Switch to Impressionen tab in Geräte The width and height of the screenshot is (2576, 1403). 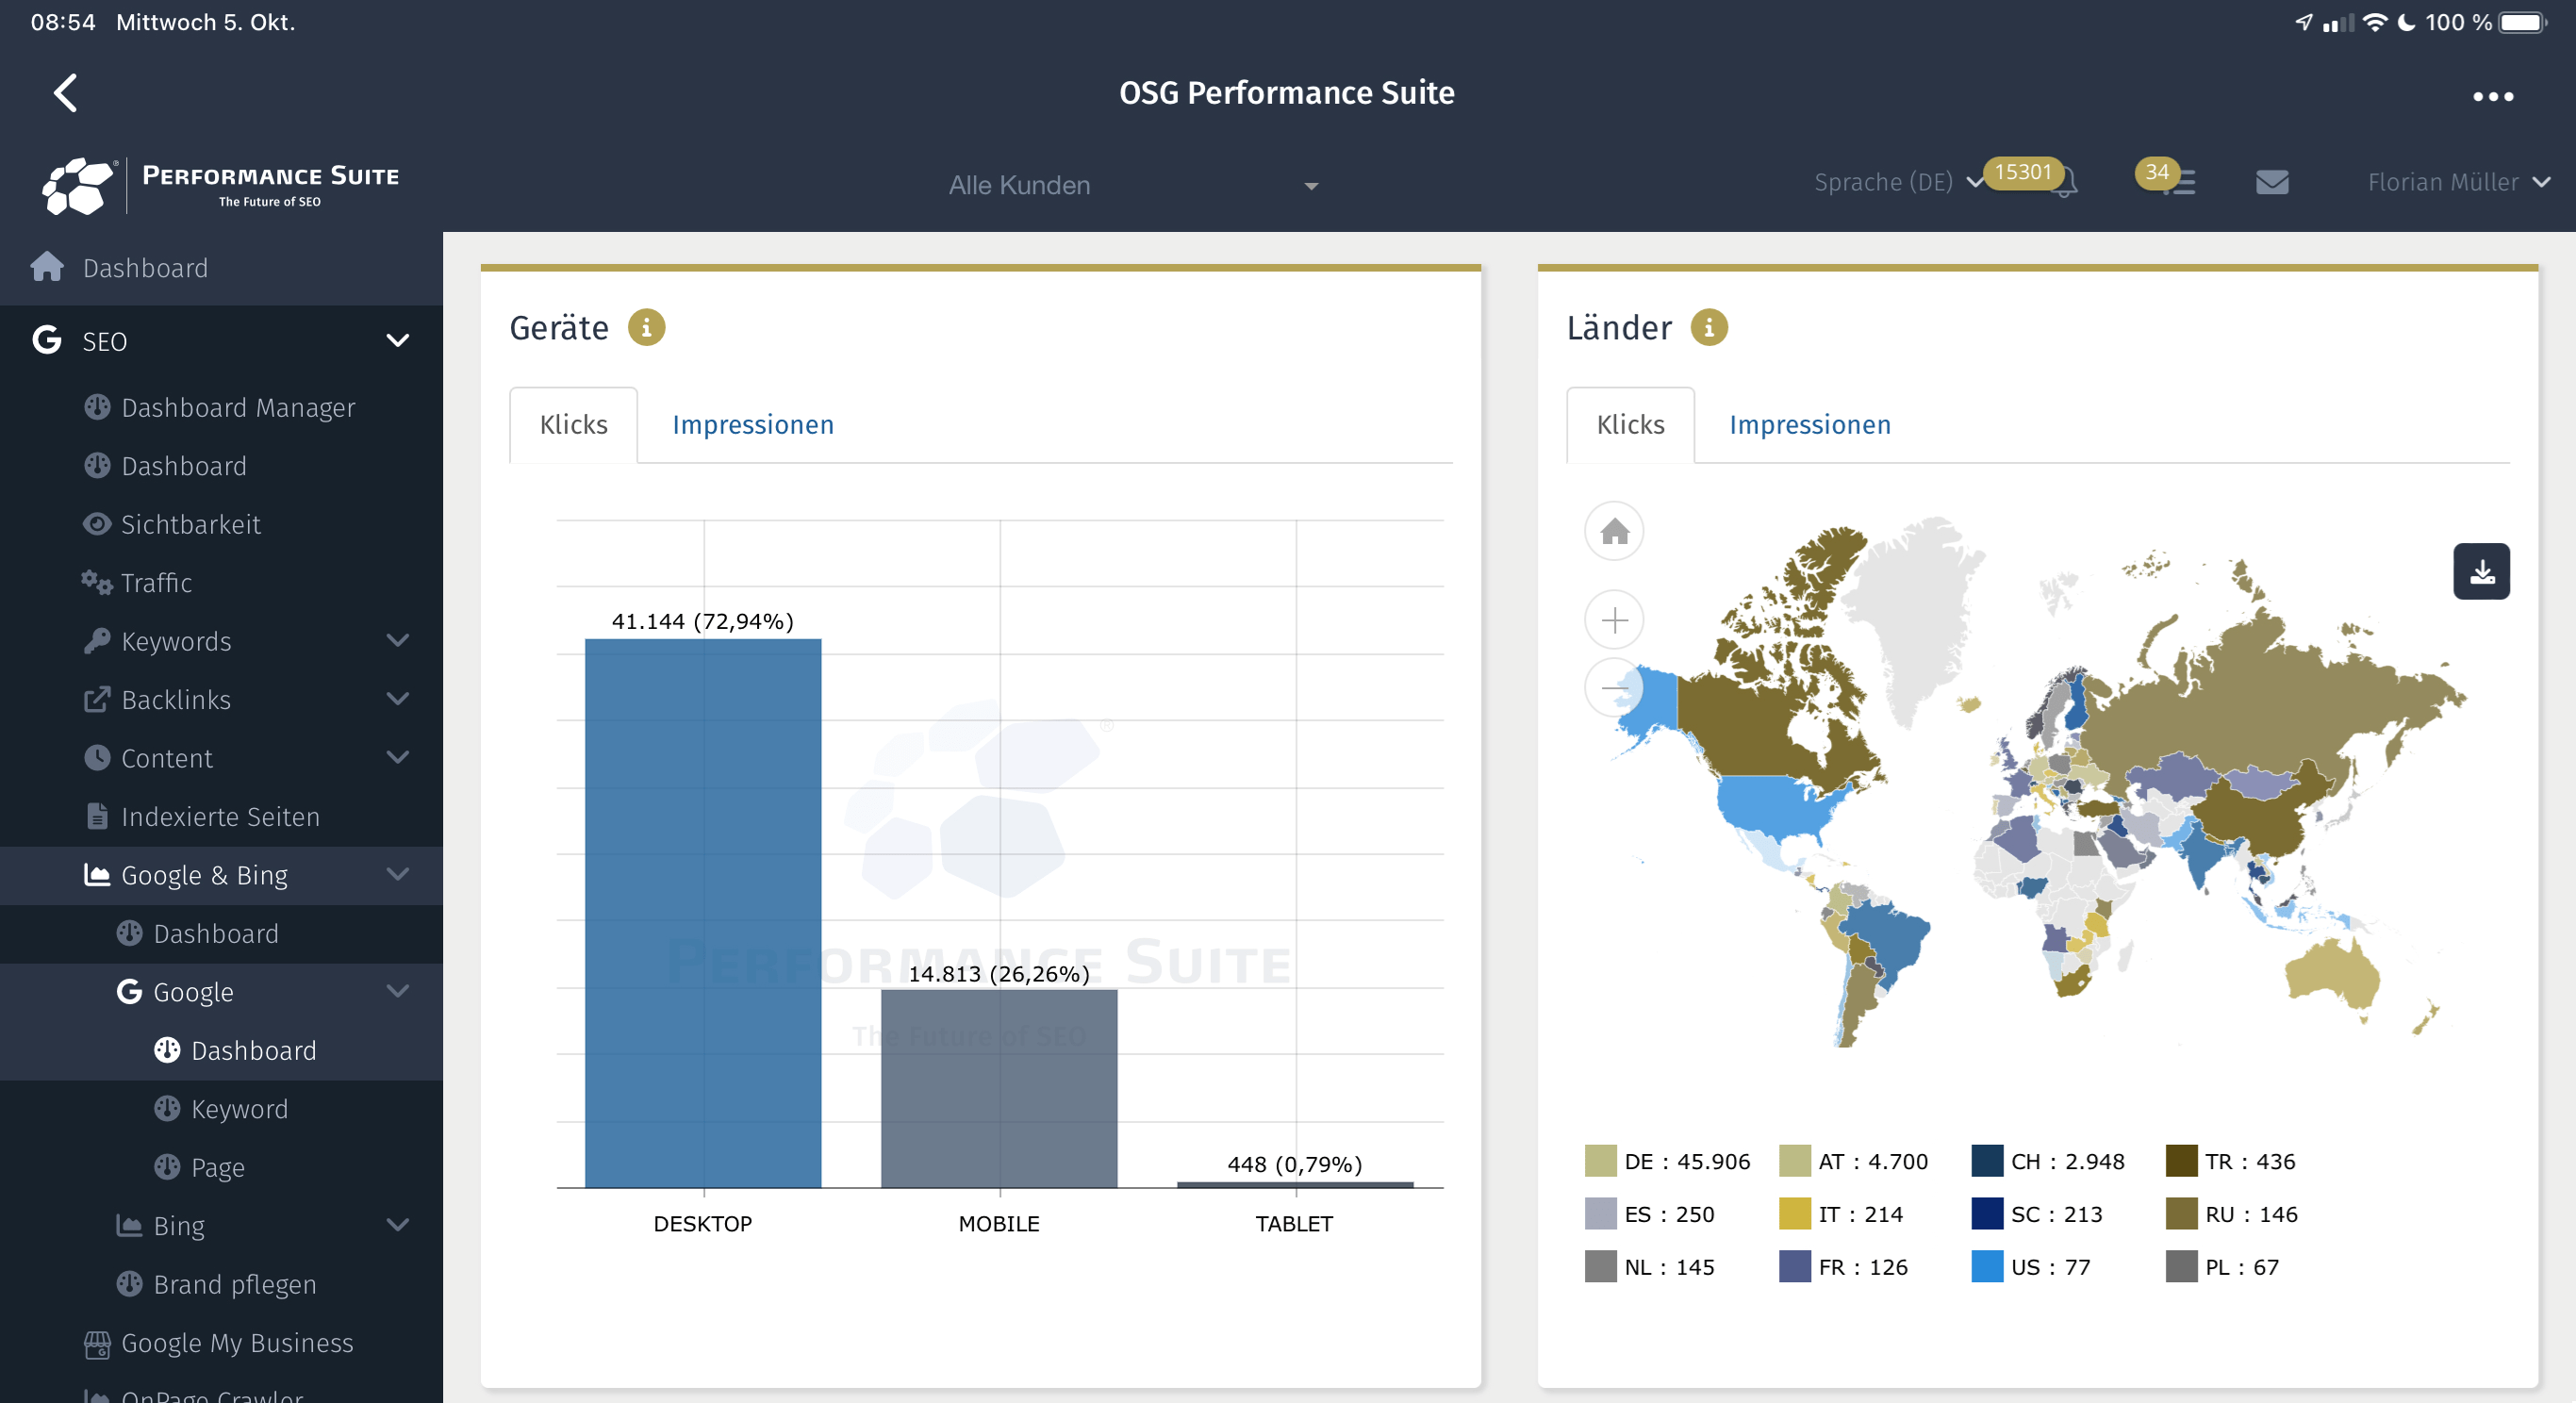(752, 425)
